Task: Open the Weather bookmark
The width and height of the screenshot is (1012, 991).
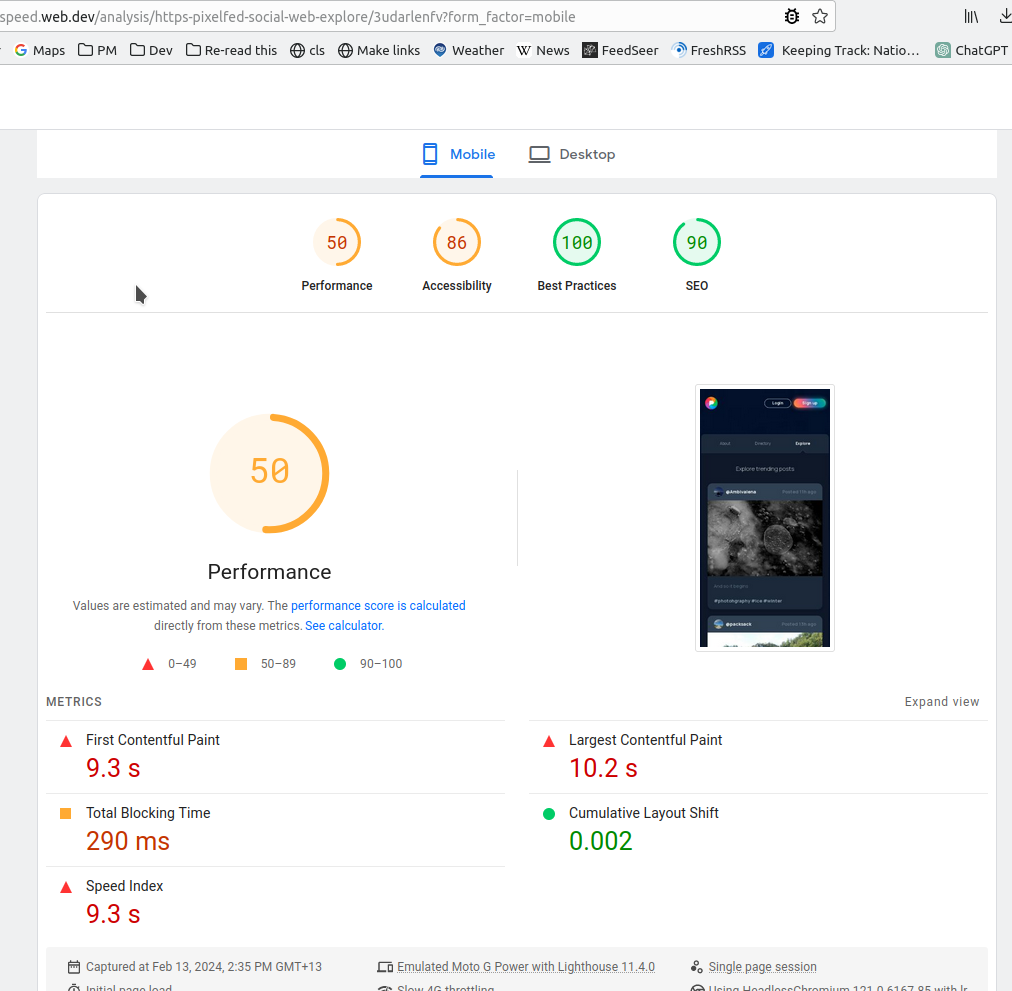Action: click(468, 50)
